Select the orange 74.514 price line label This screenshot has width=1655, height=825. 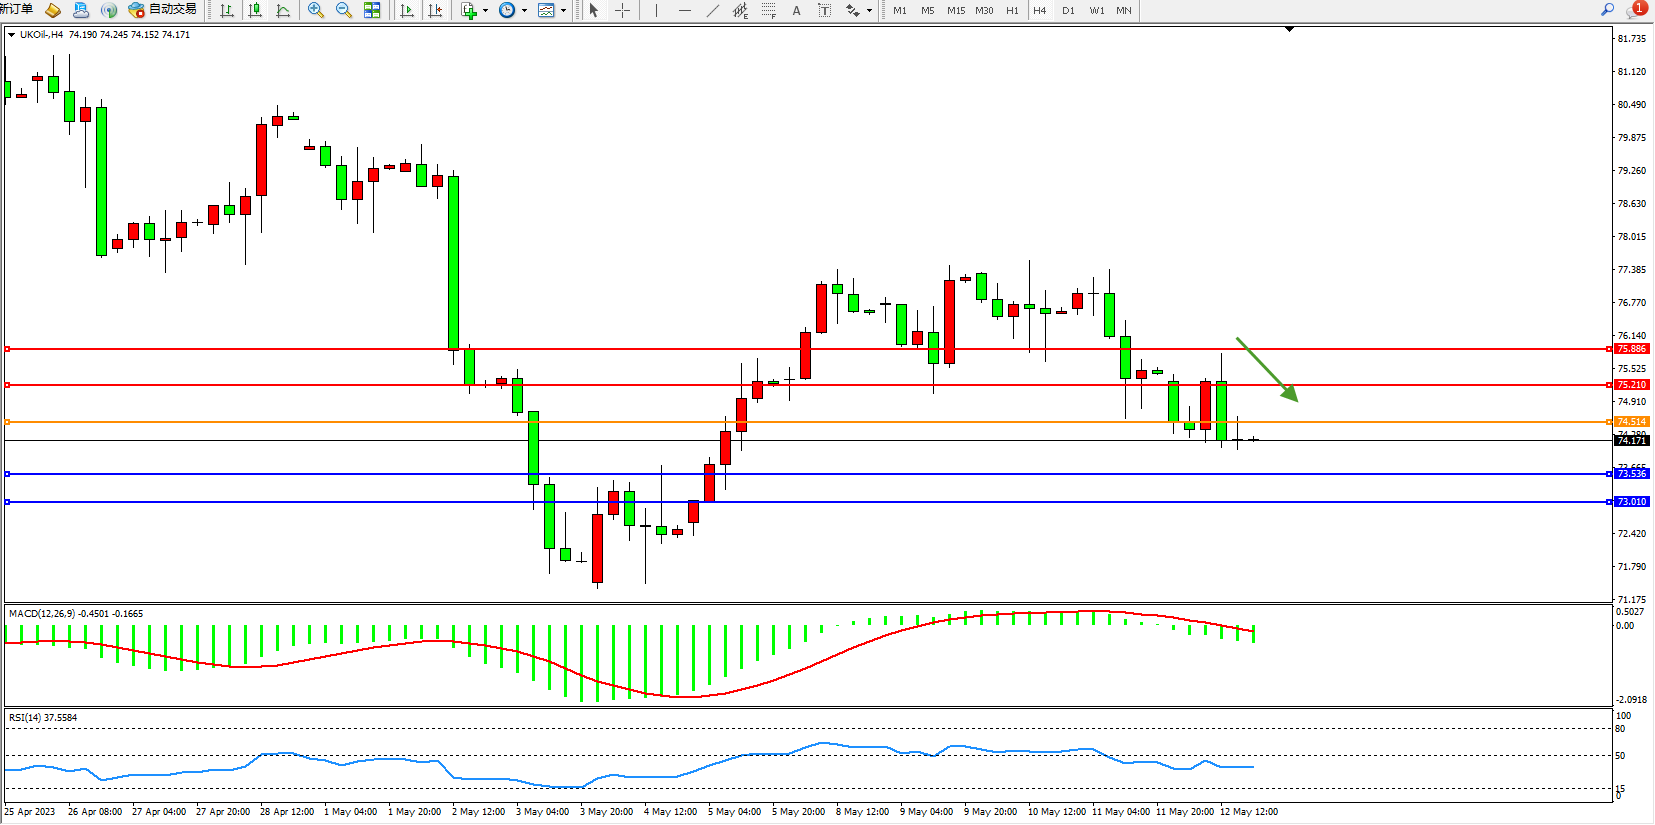click(1631, 422)
